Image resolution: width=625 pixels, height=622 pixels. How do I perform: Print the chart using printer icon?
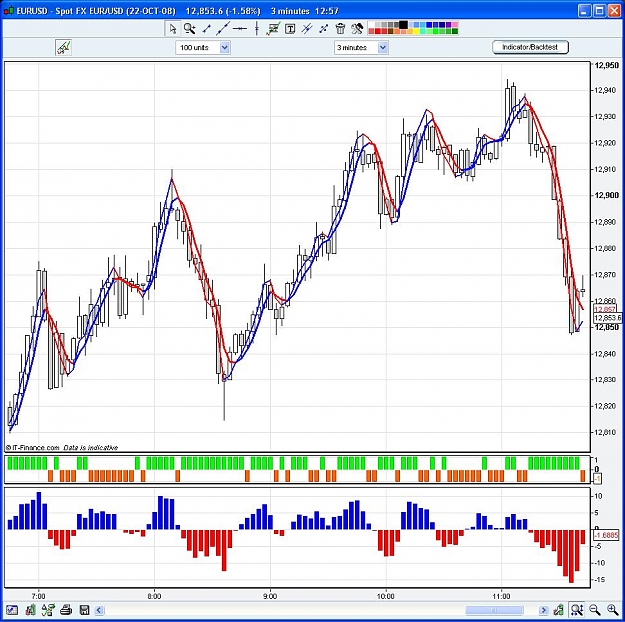(x=66, y=610)
